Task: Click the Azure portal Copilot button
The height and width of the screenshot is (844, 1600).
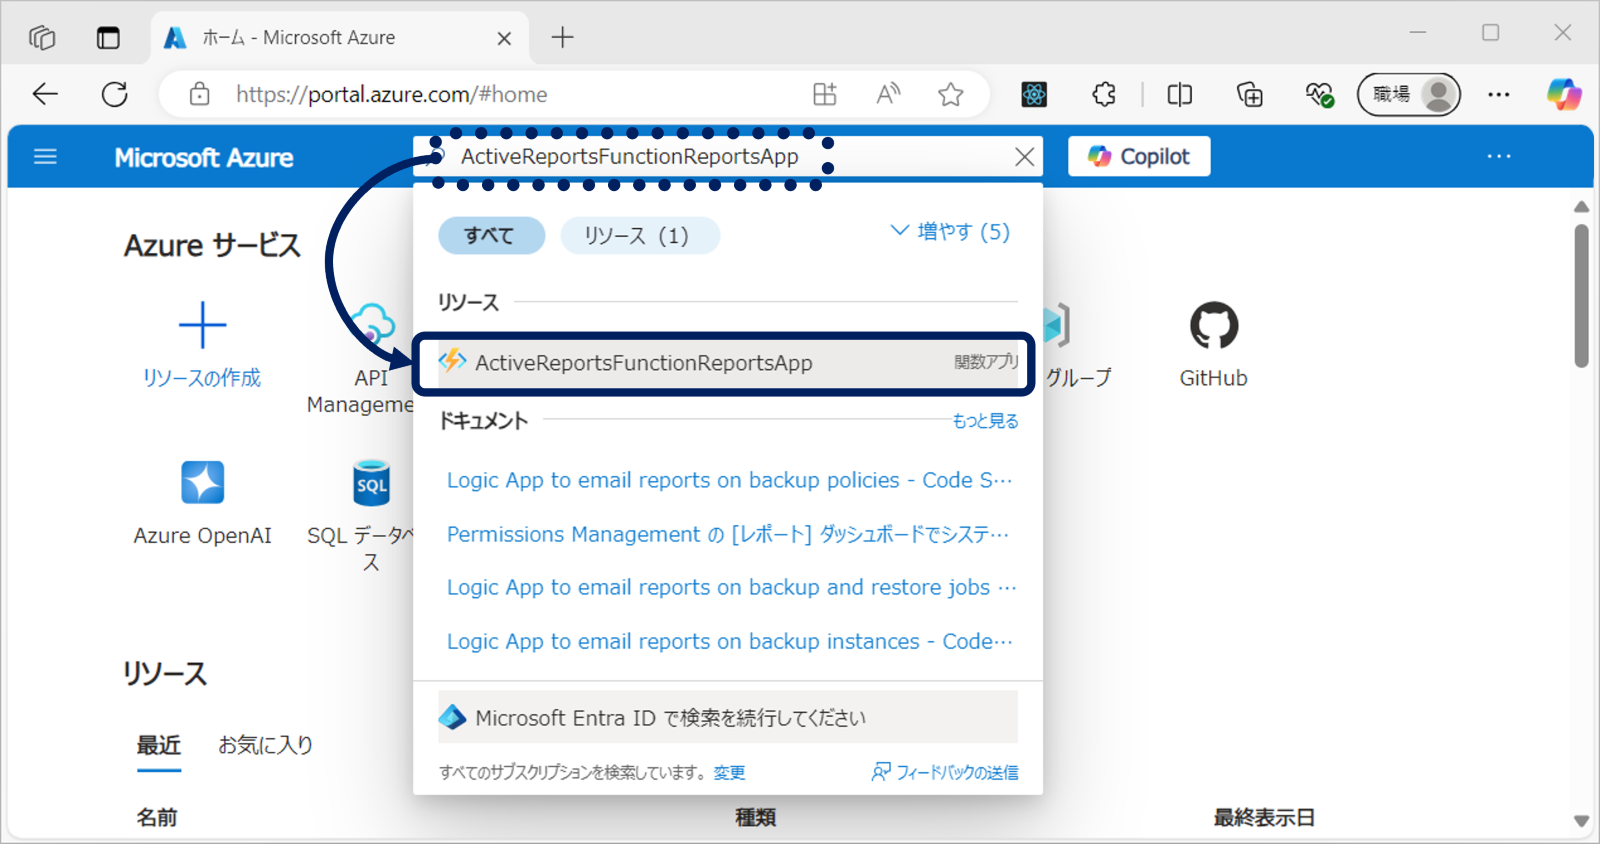Action: [1139, 156]
